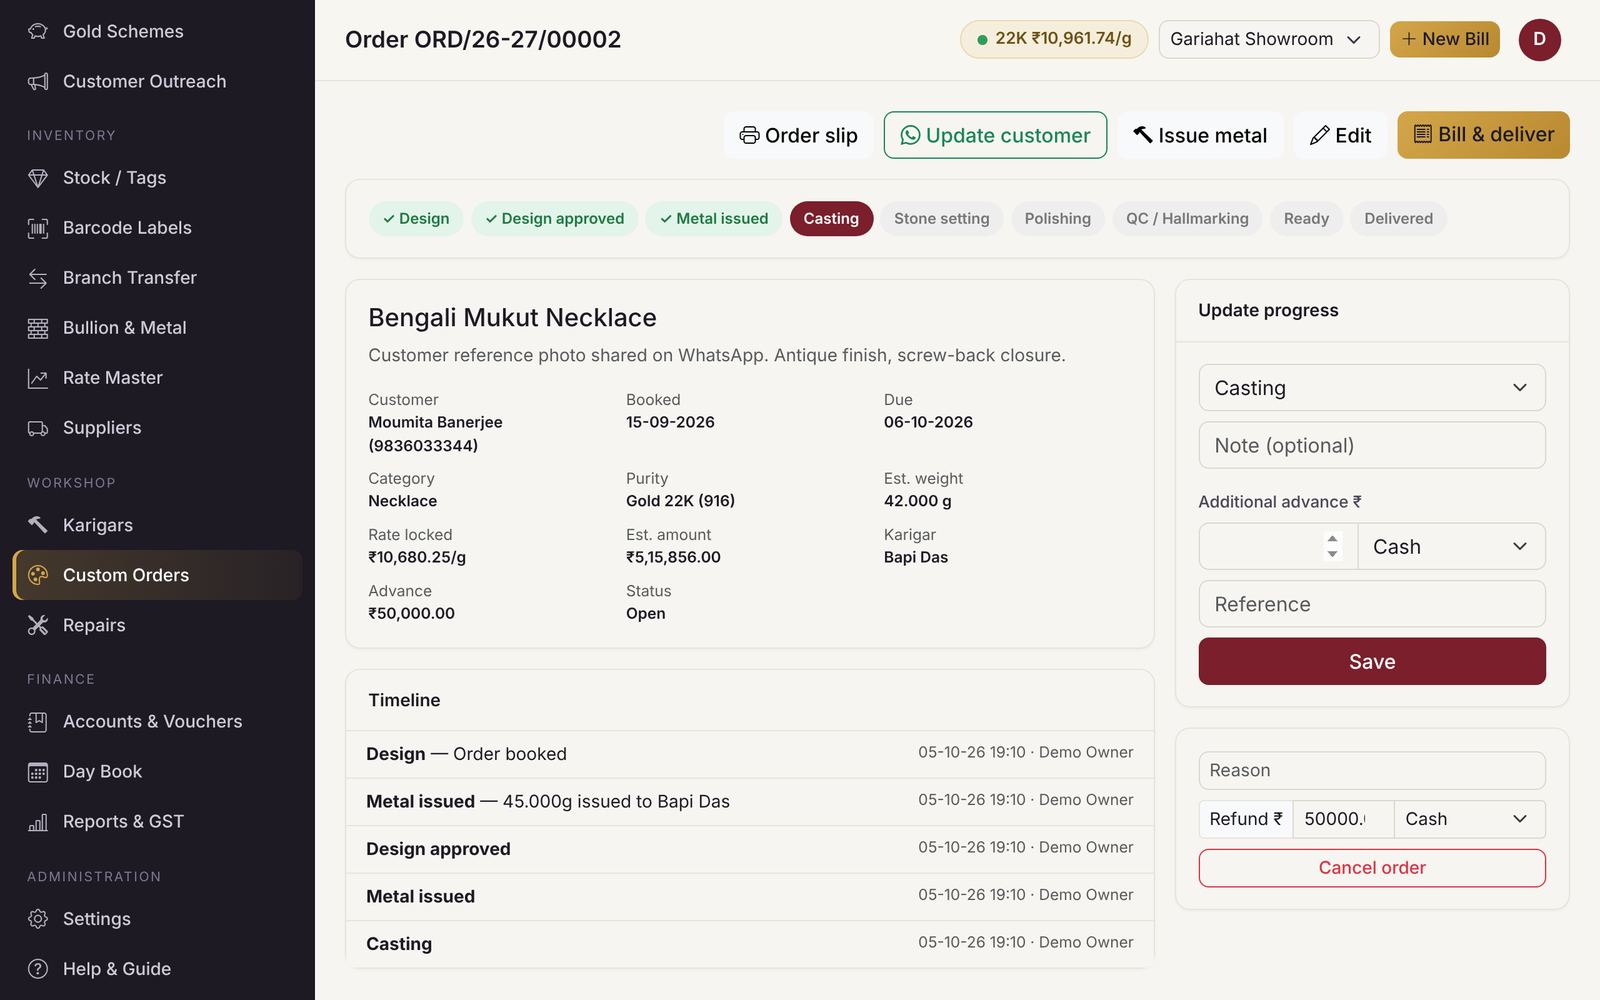Screen dimensions: 1600x1000
Task: Click the Cancel order button
Action: click(1371, 868)
